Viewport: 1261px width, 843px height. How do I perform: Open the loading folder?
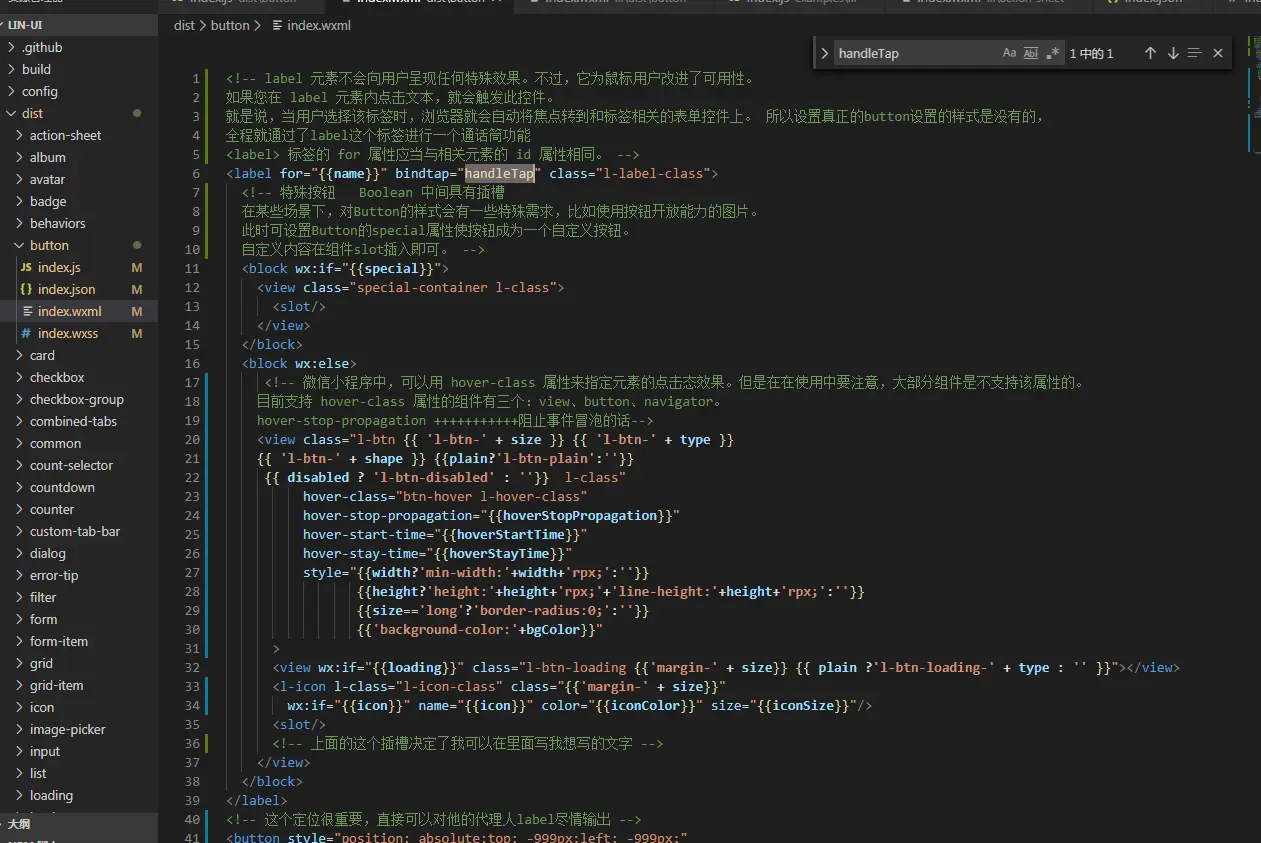click(x=79, y=795)
